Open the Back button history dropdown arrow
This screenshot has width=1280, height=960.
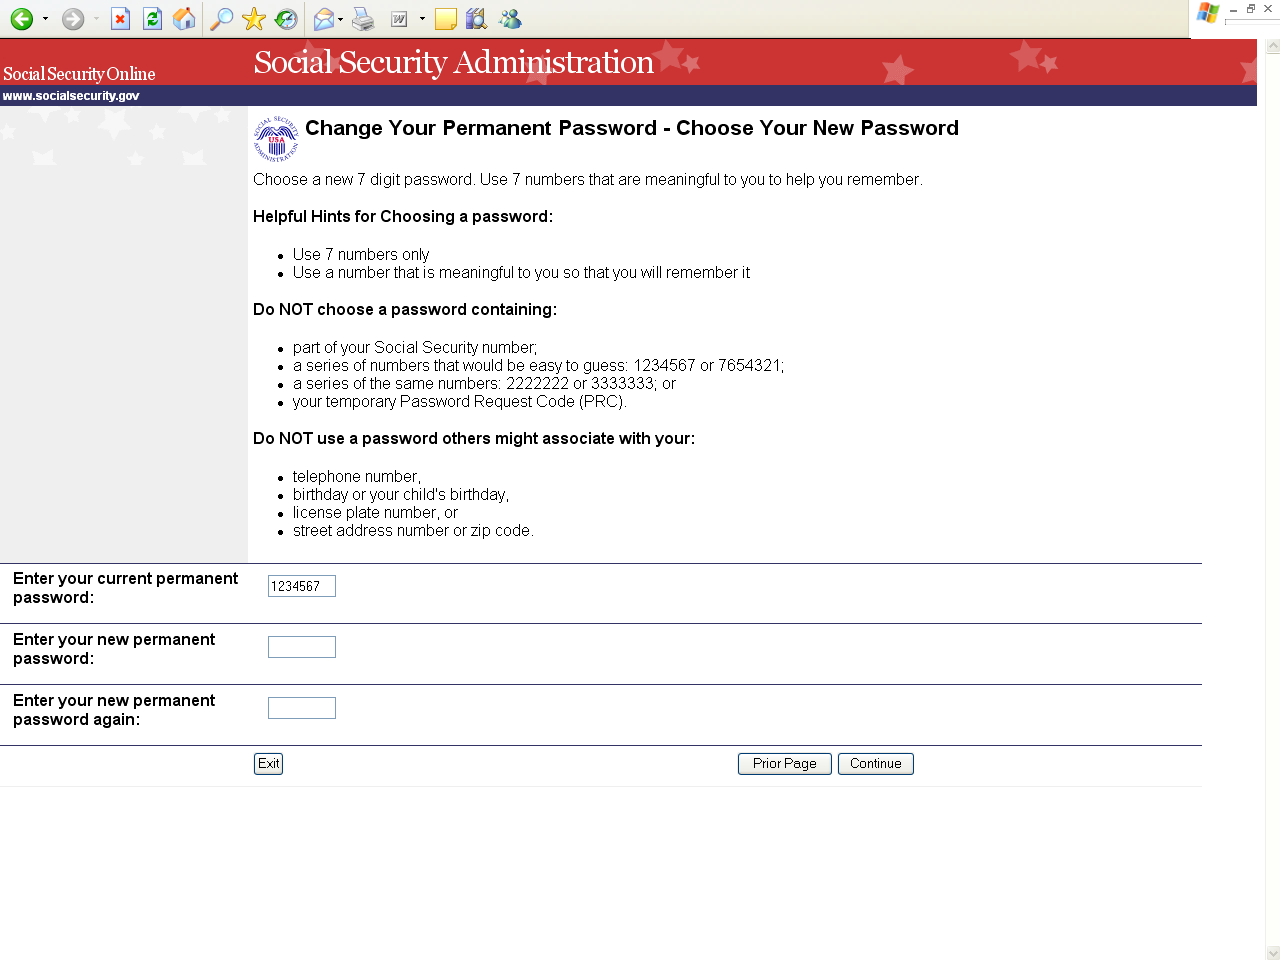pyautogui.click(x=45, y=19)
